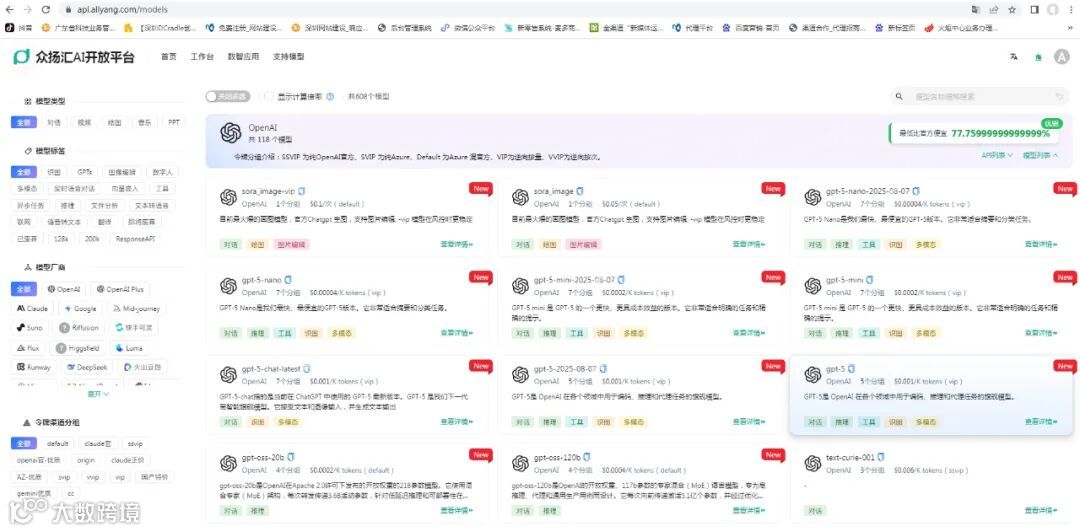This screenshot has width=1080, height=532.
Task: Expand the vendor list with 展开
Action: coord(98,394)
